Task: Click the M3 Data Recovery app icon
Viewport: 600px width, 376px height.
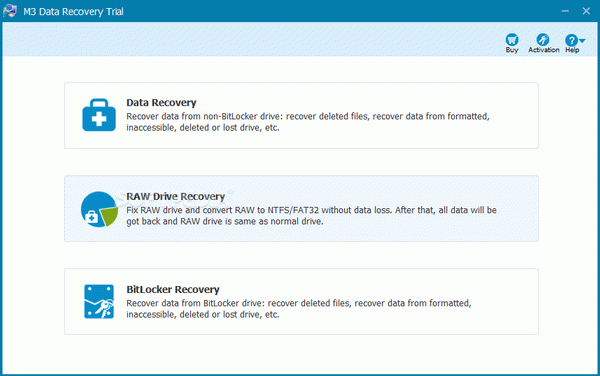Action: [x=10, y=11]
